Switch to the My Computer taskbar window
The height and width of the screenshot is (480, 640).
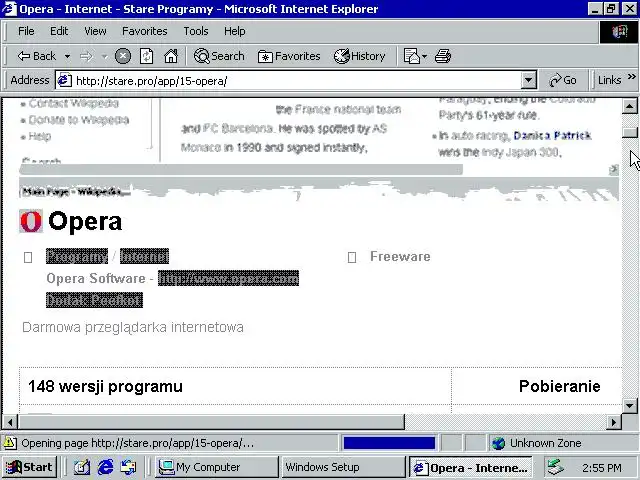216,467
